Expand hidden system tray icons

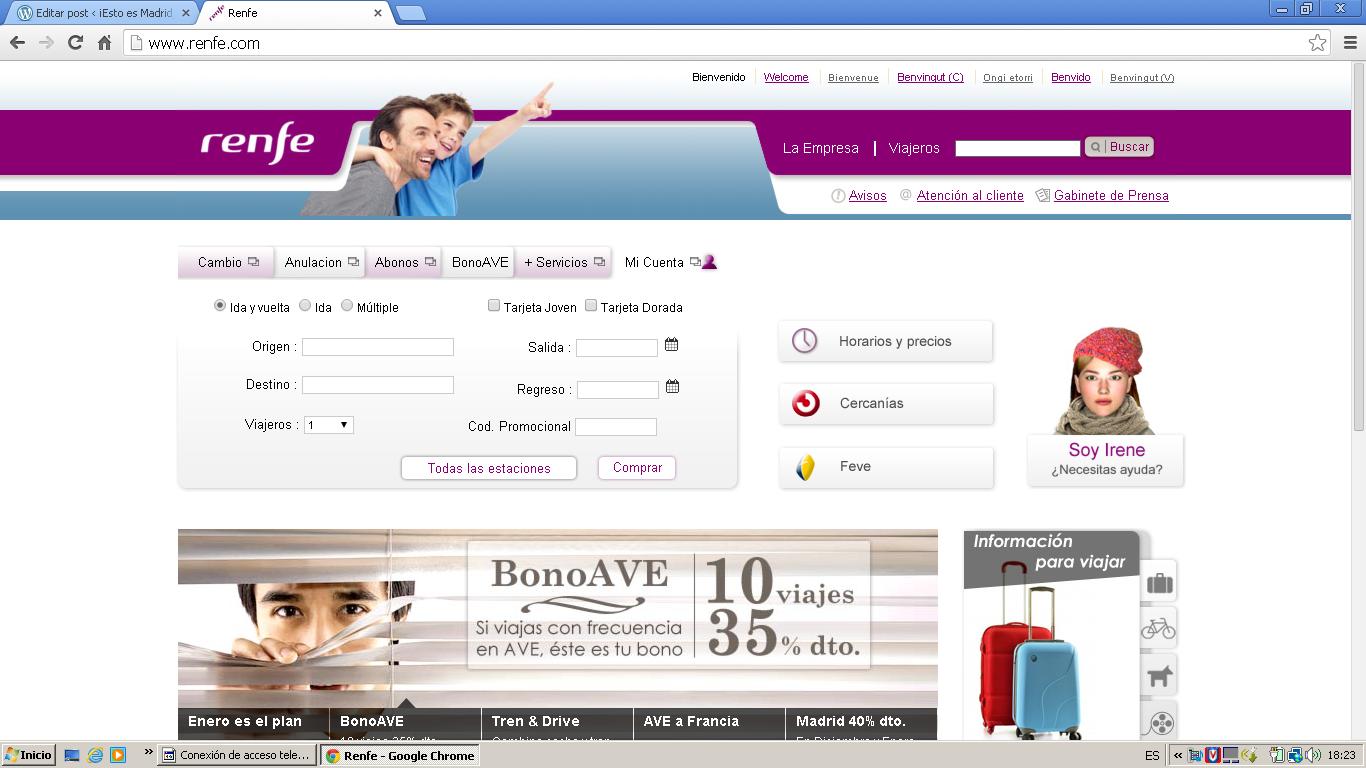coord(1178,755)
